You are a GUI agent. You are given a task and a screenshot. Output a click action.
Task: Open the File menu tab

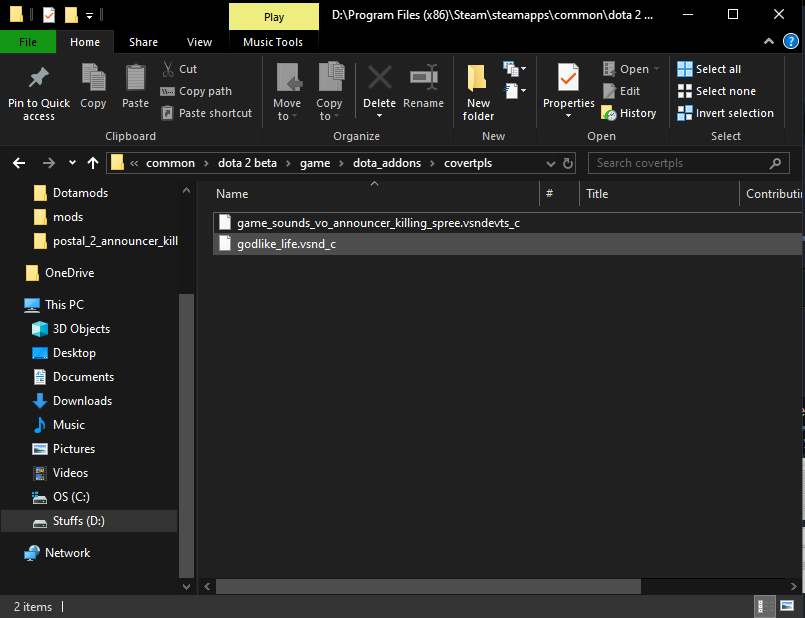click(28, 42)
